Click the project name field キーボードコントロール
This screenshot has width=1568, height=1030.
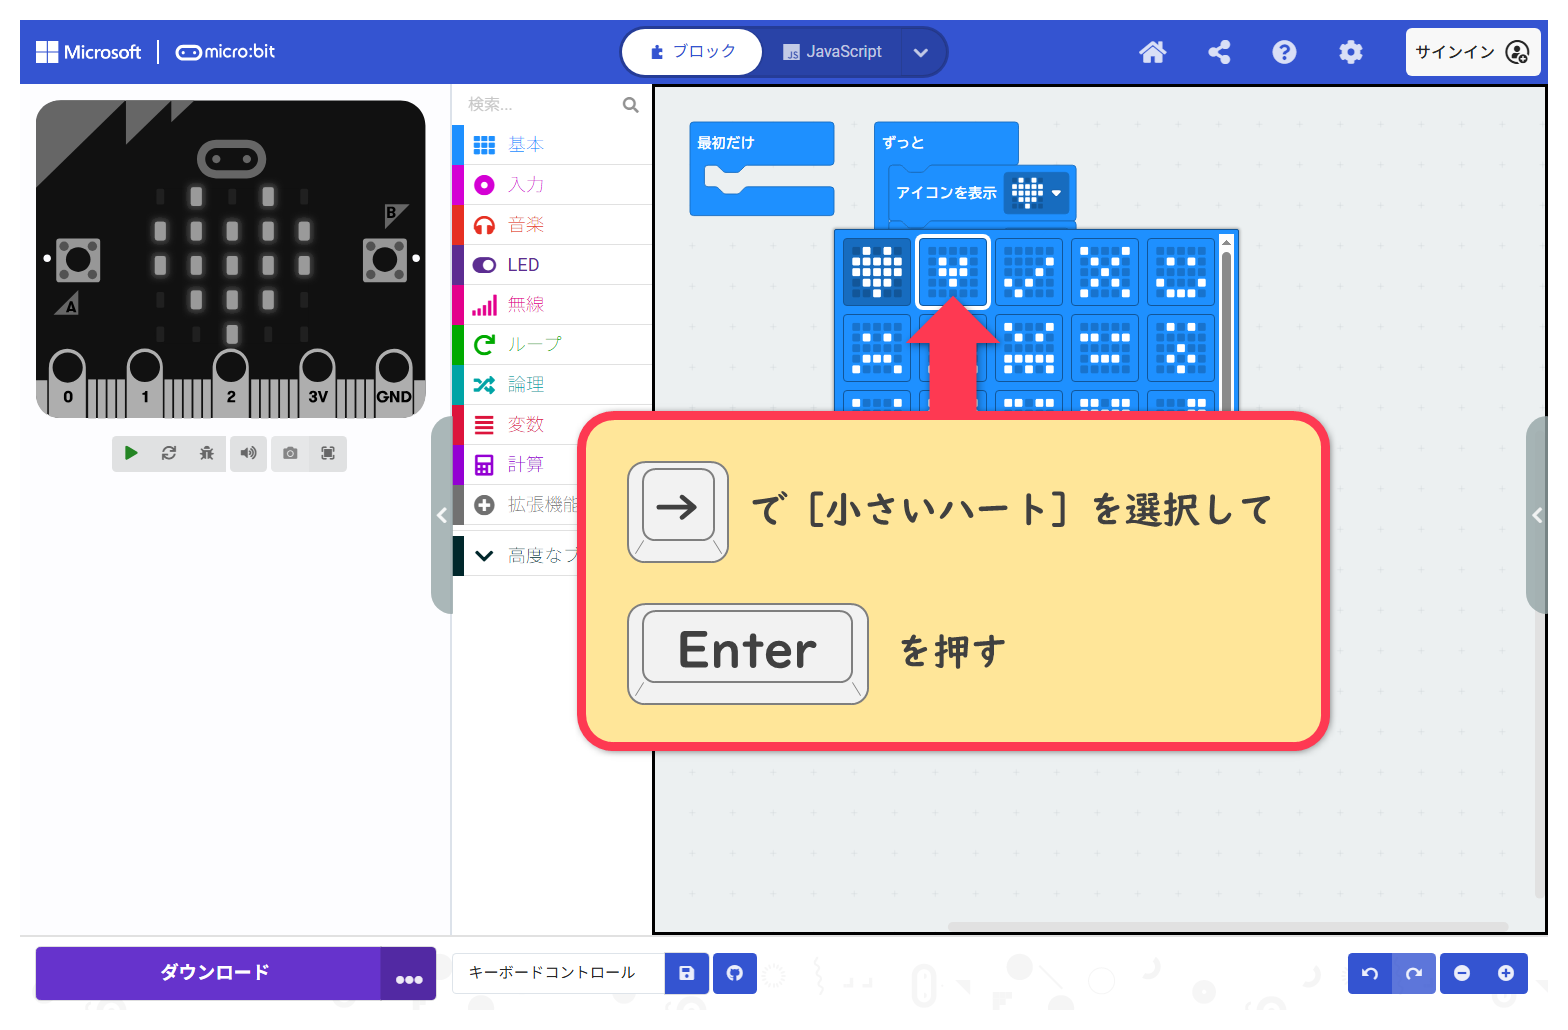pos(558,973)
